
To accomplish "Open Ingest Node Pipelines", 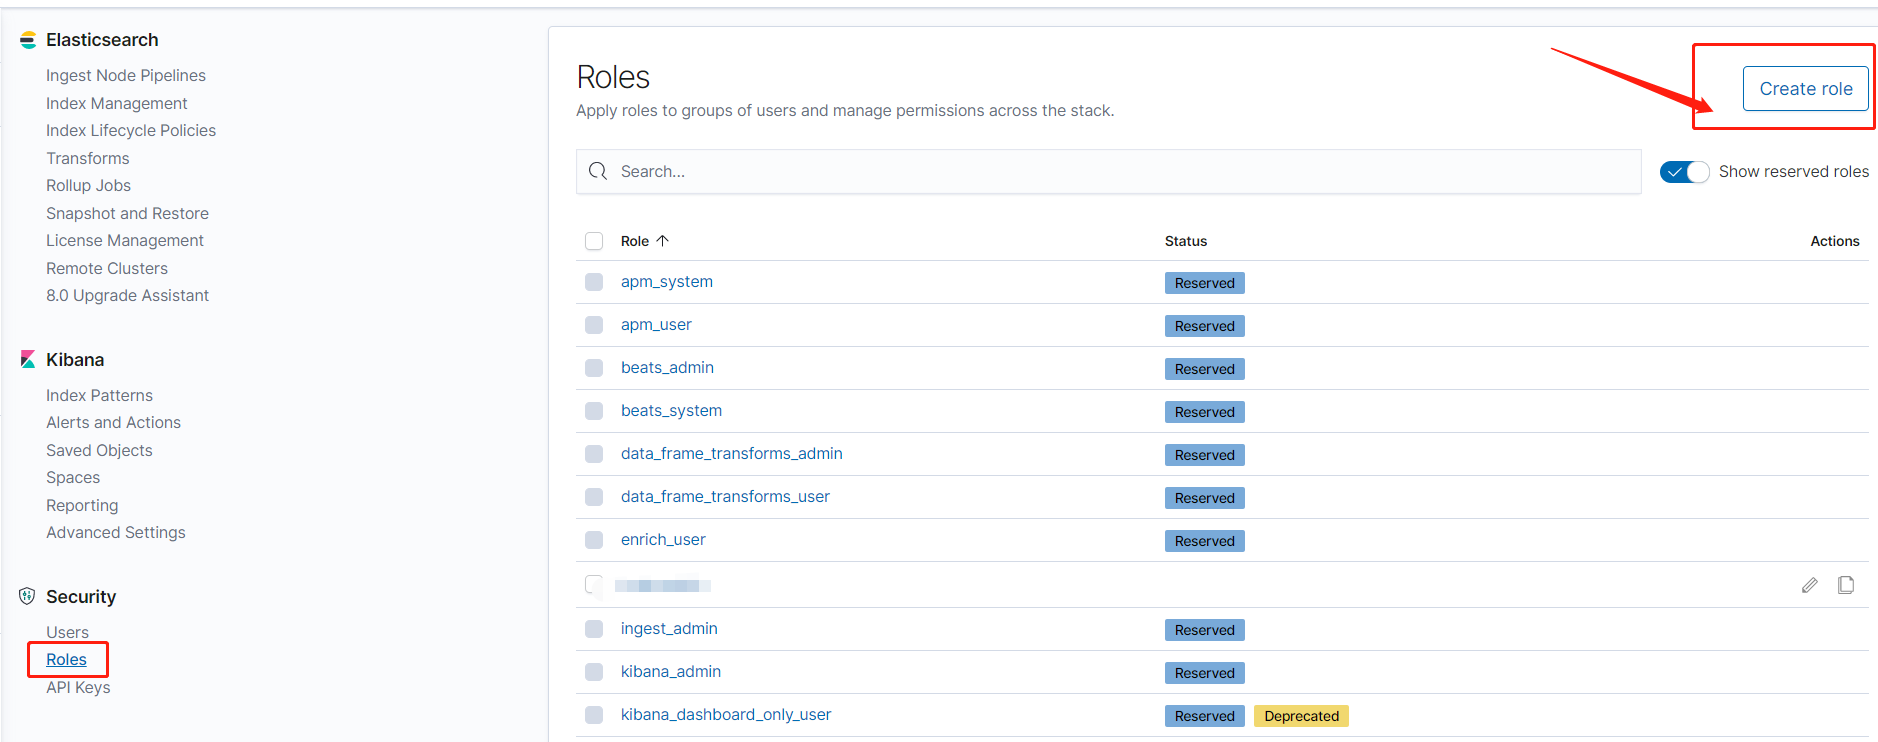I will coord(126,75).
